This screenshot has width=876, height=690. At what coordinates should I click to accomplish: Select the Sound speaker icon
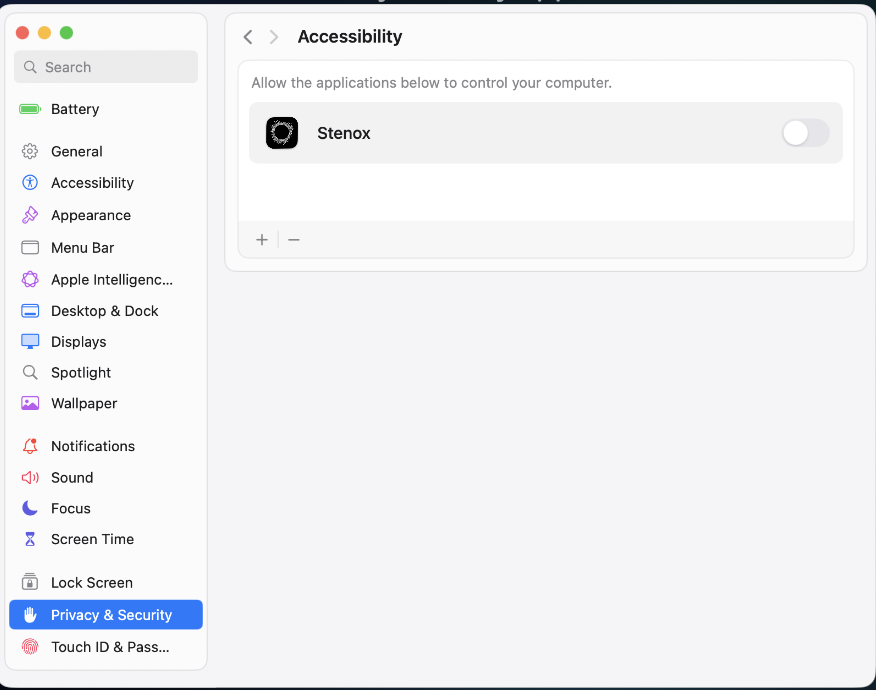pyautogui.click(x=30, y=477)
